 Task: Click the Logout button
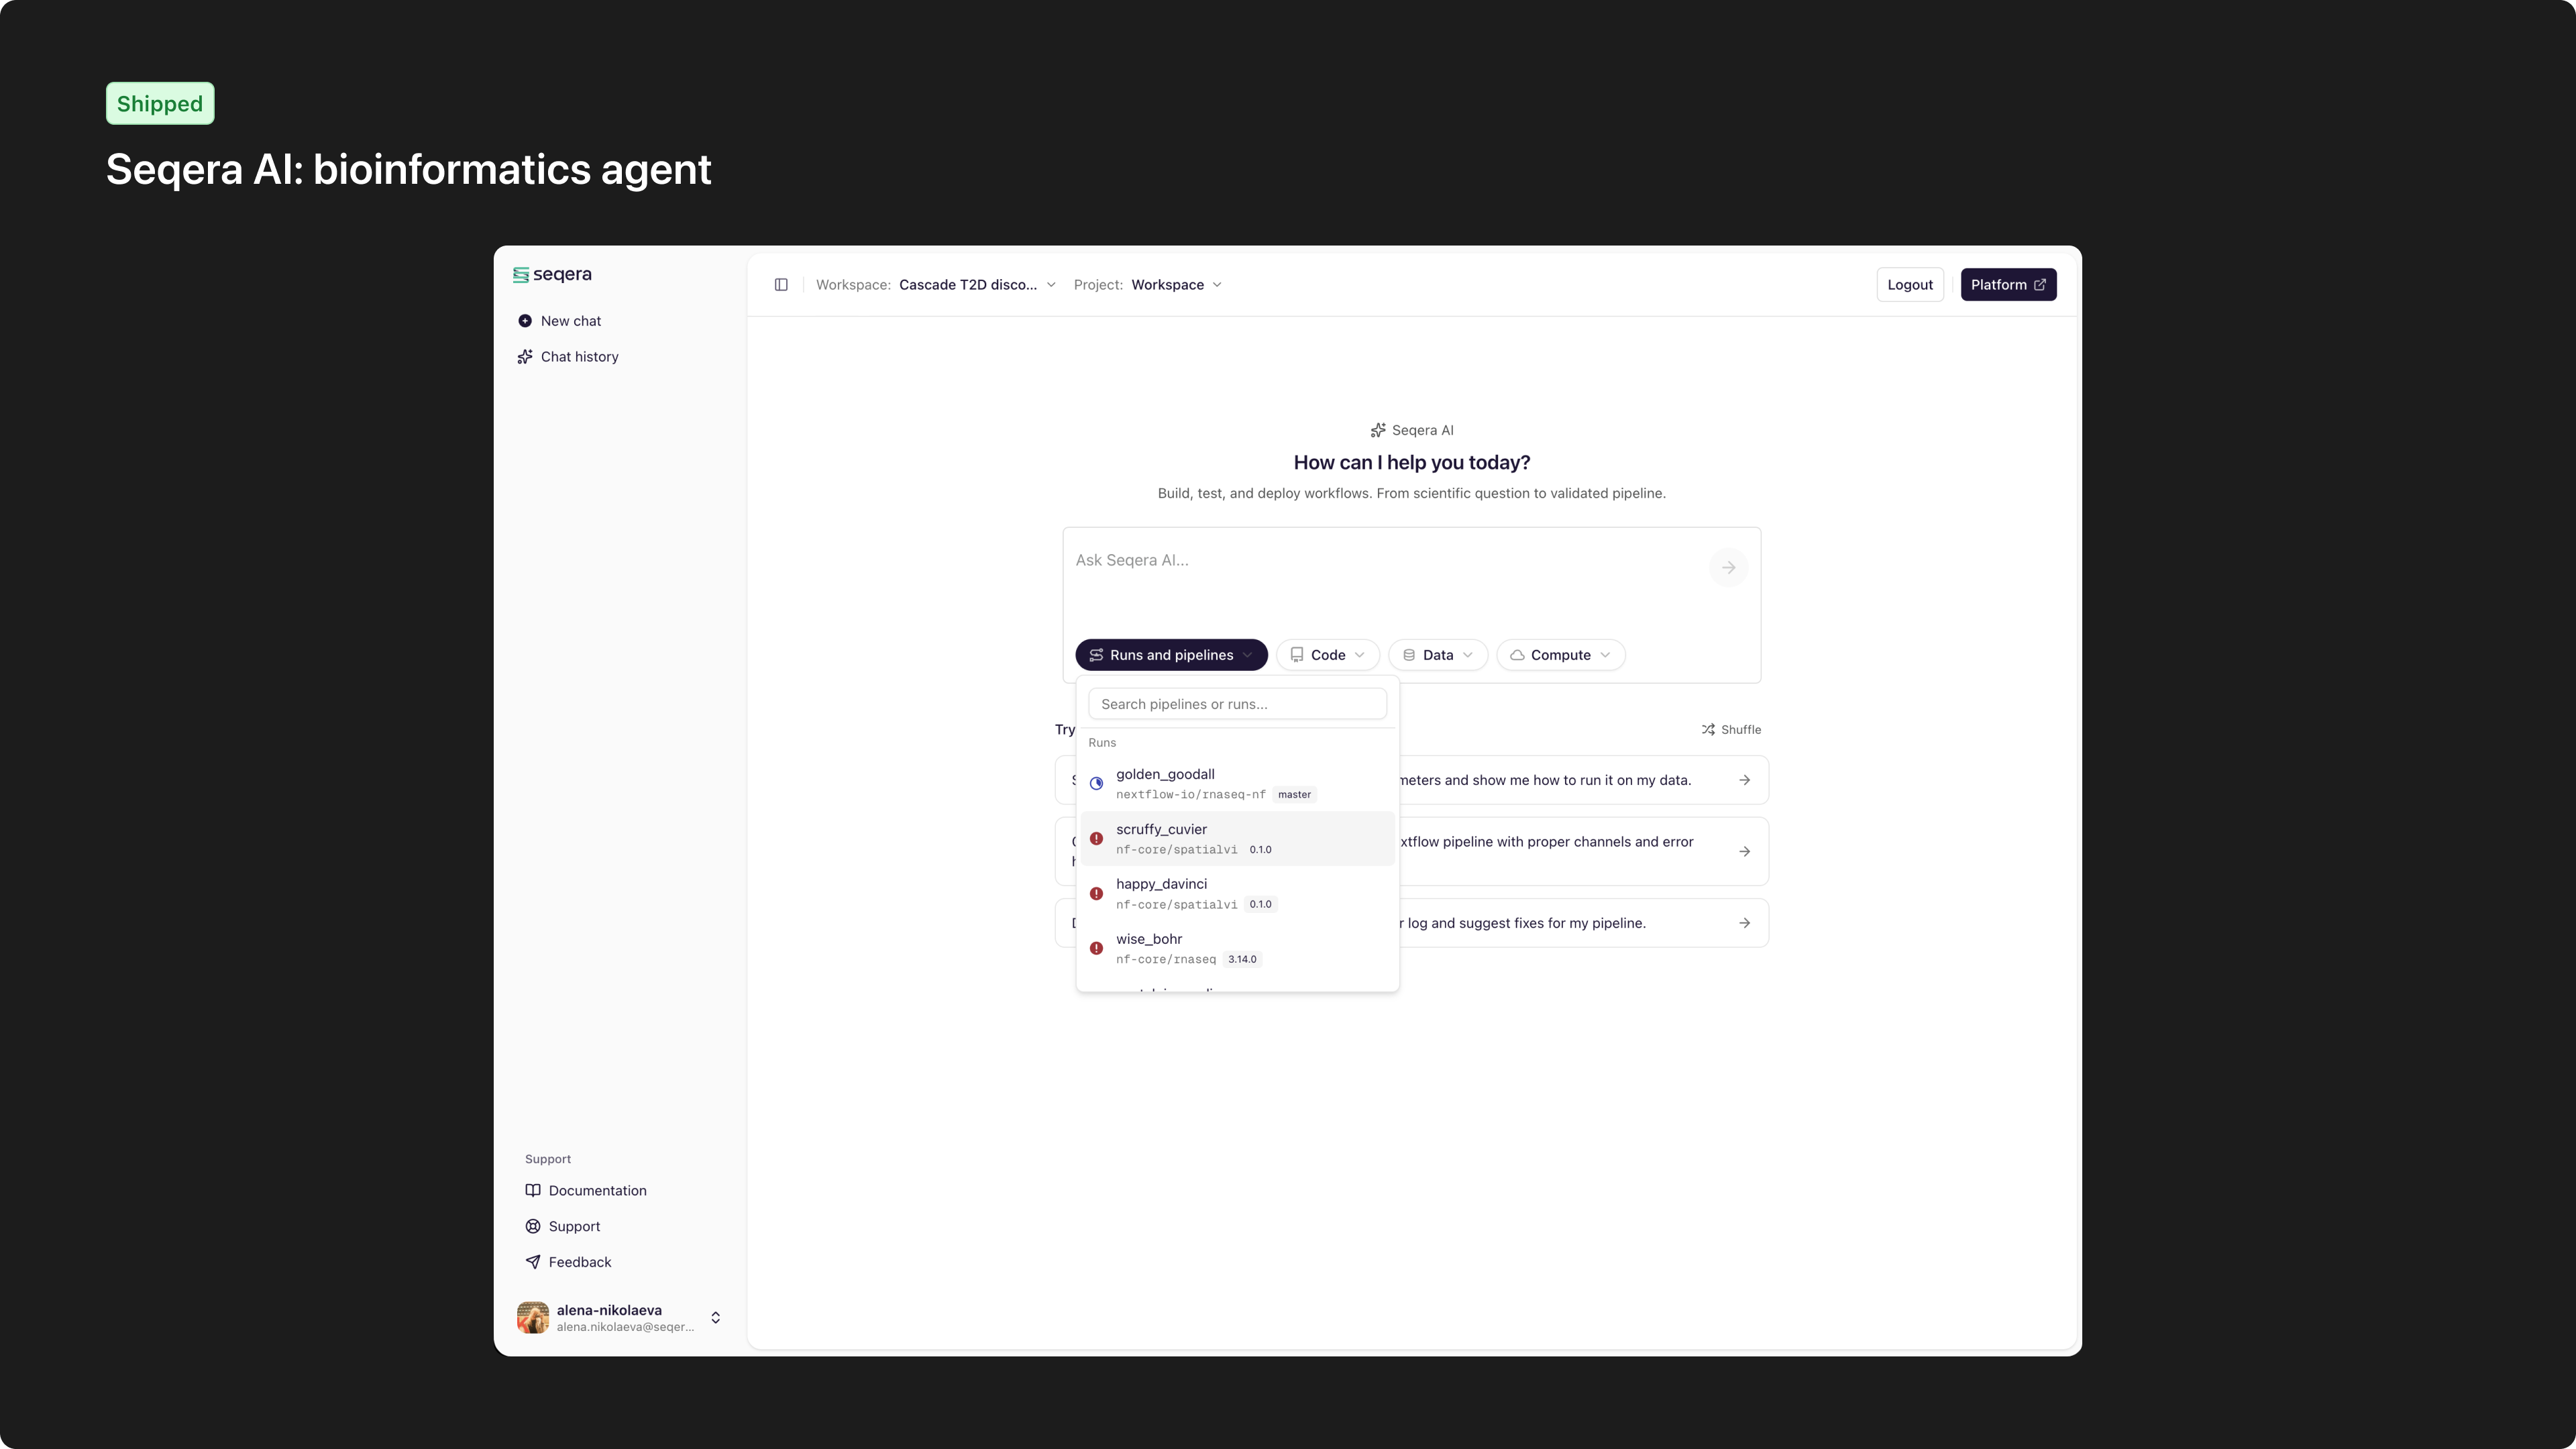pyautogui.click(x=1909, y=284)
